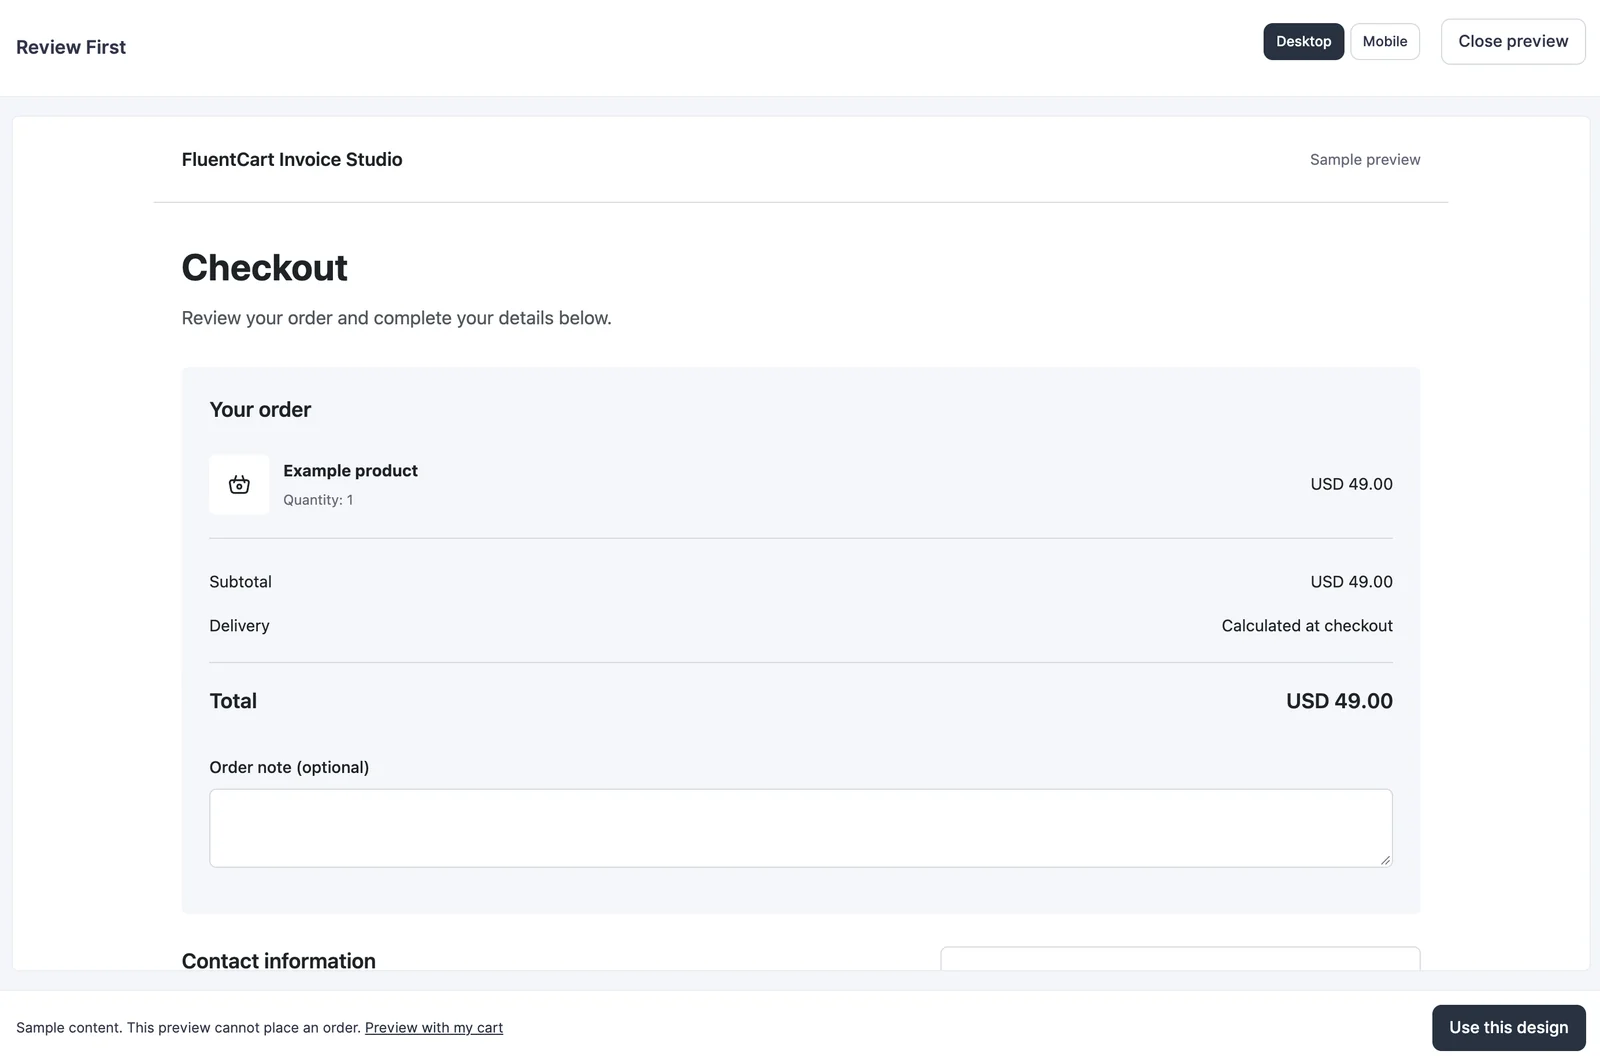
Task: Click the Quantity: 1 text
Action: [318, 500]
